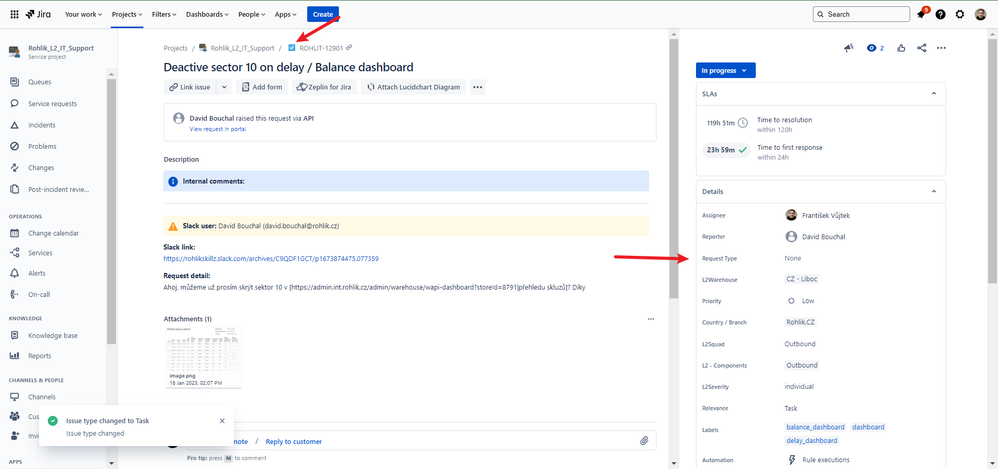Click the Jira logo
Screen dimensions: 998x469
pos(38,14)
